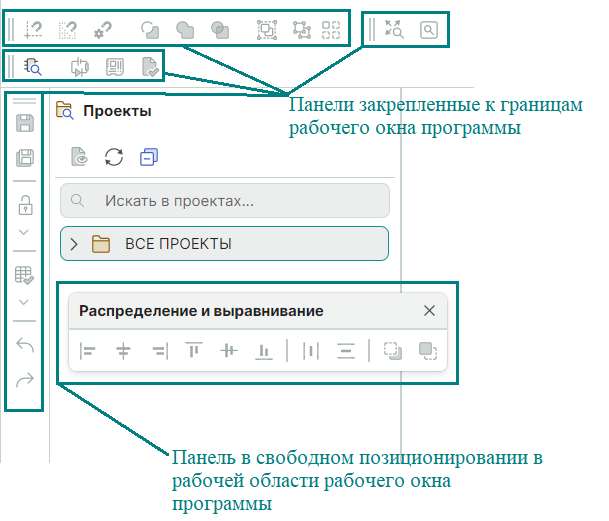
Task: Click the Проекты panel header
Action: coord(117,111)
